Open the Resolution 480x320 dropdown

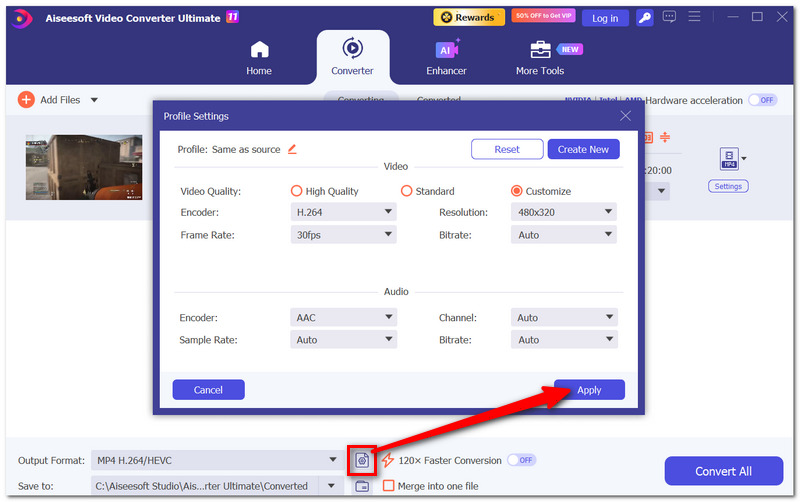click(564, 212)
